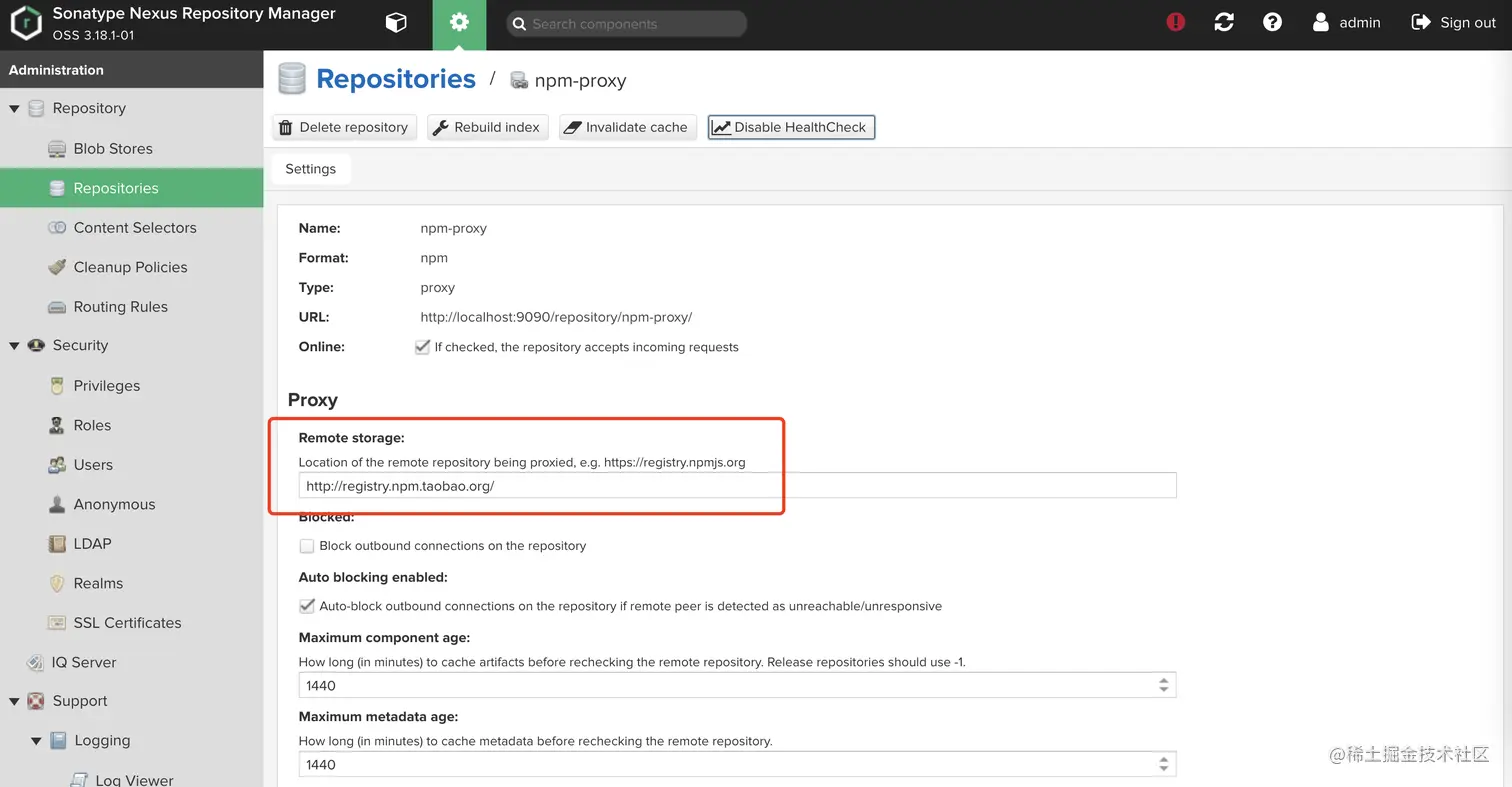Open the Help question mark icon
1512x787 pixels.
[1272, 22]
